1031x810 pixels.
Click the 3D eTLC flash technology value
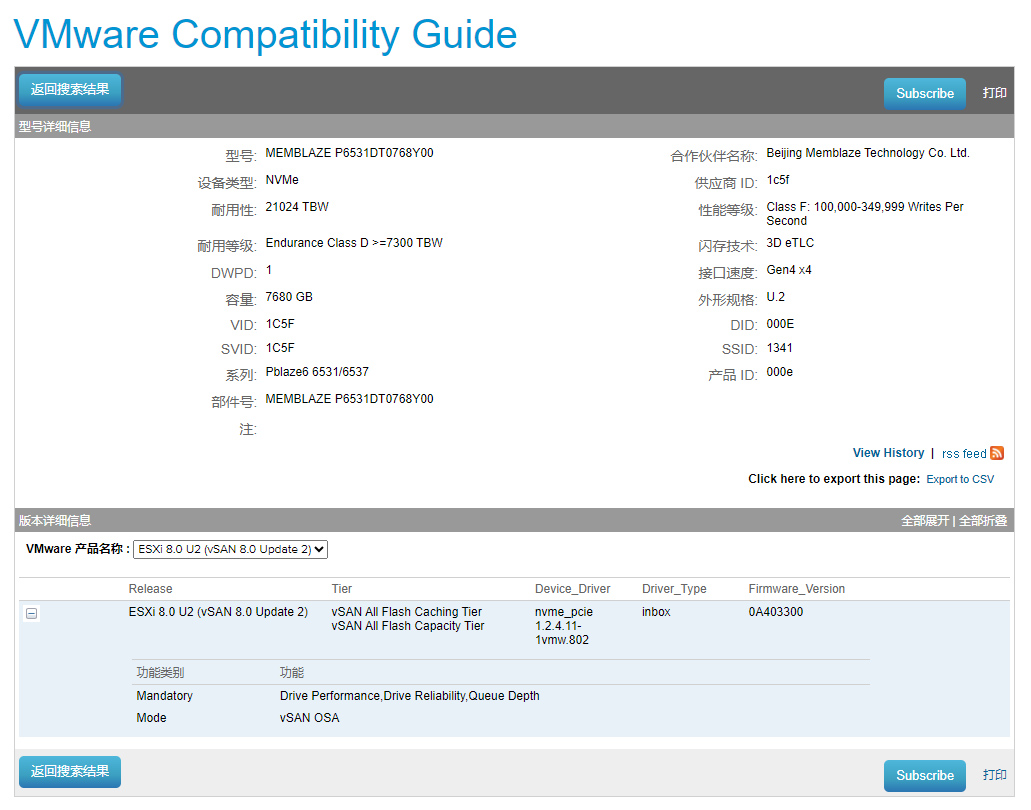[x=790, y=243]
